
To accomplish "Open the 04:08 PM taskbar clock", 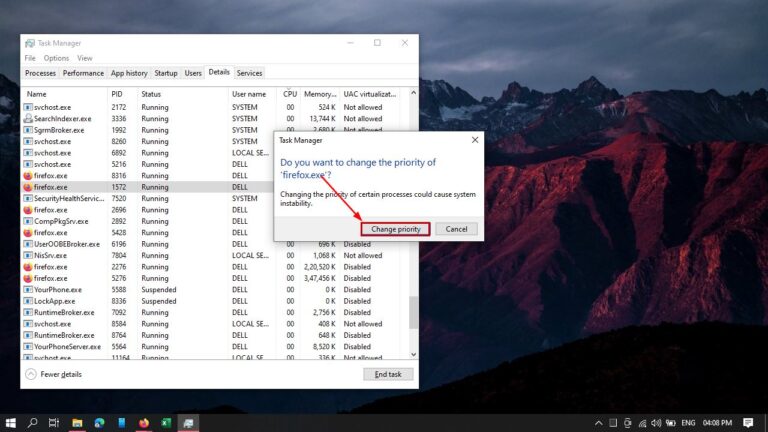I will [717, 423].
